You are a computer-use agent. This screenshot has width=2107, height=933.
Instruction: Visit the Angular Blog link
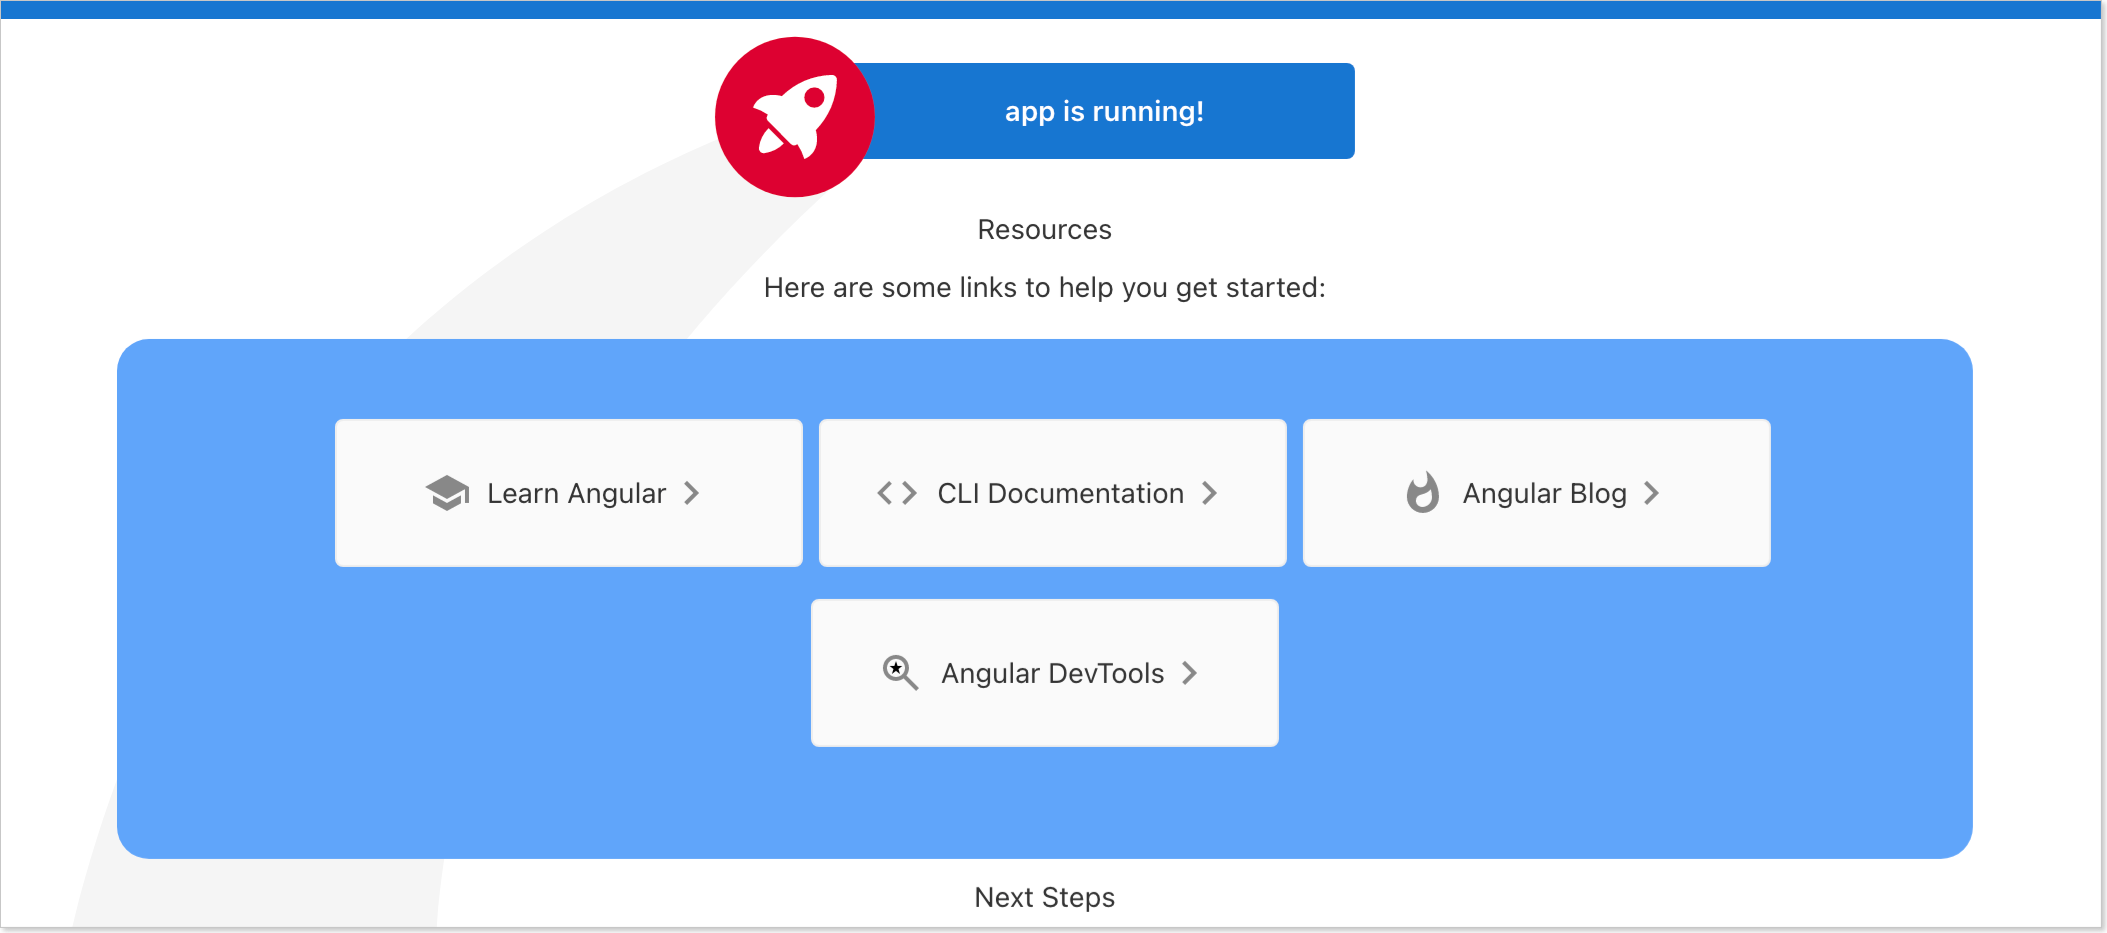click(x=1536, y=492)
